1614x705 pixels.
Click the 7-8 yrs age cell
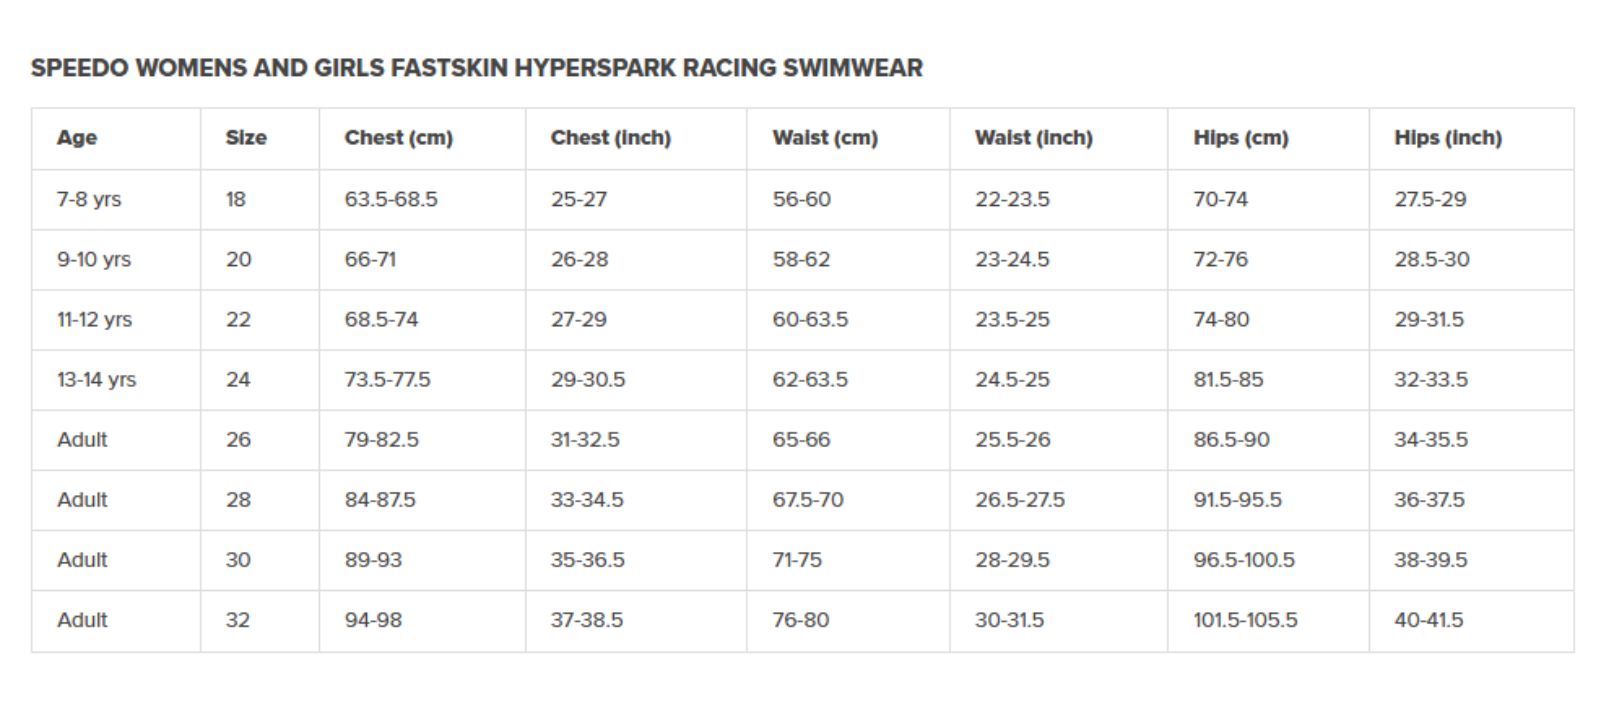click(89, 199)
